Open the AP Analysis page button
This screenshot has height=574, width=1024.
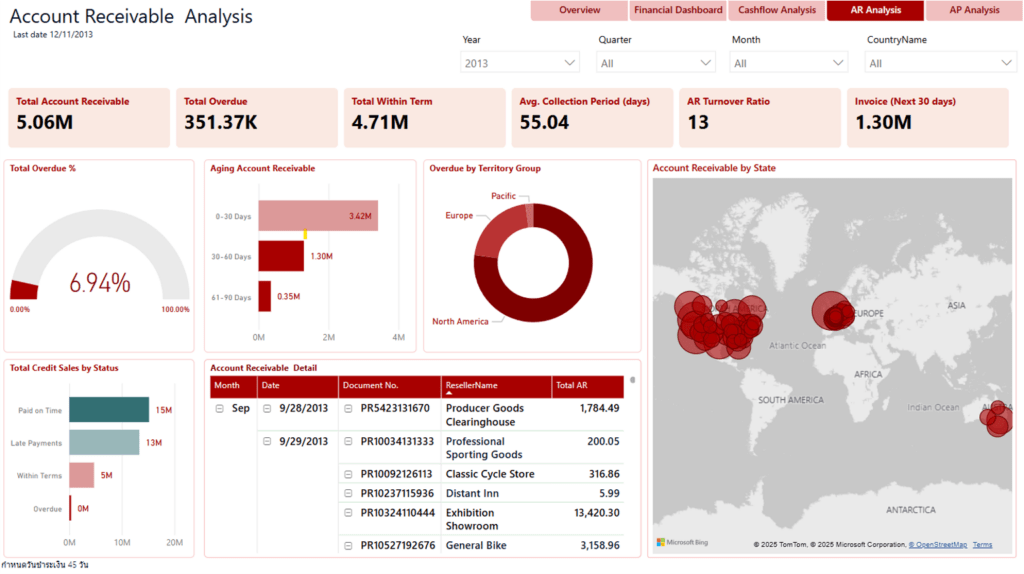(x=974, y=10)
